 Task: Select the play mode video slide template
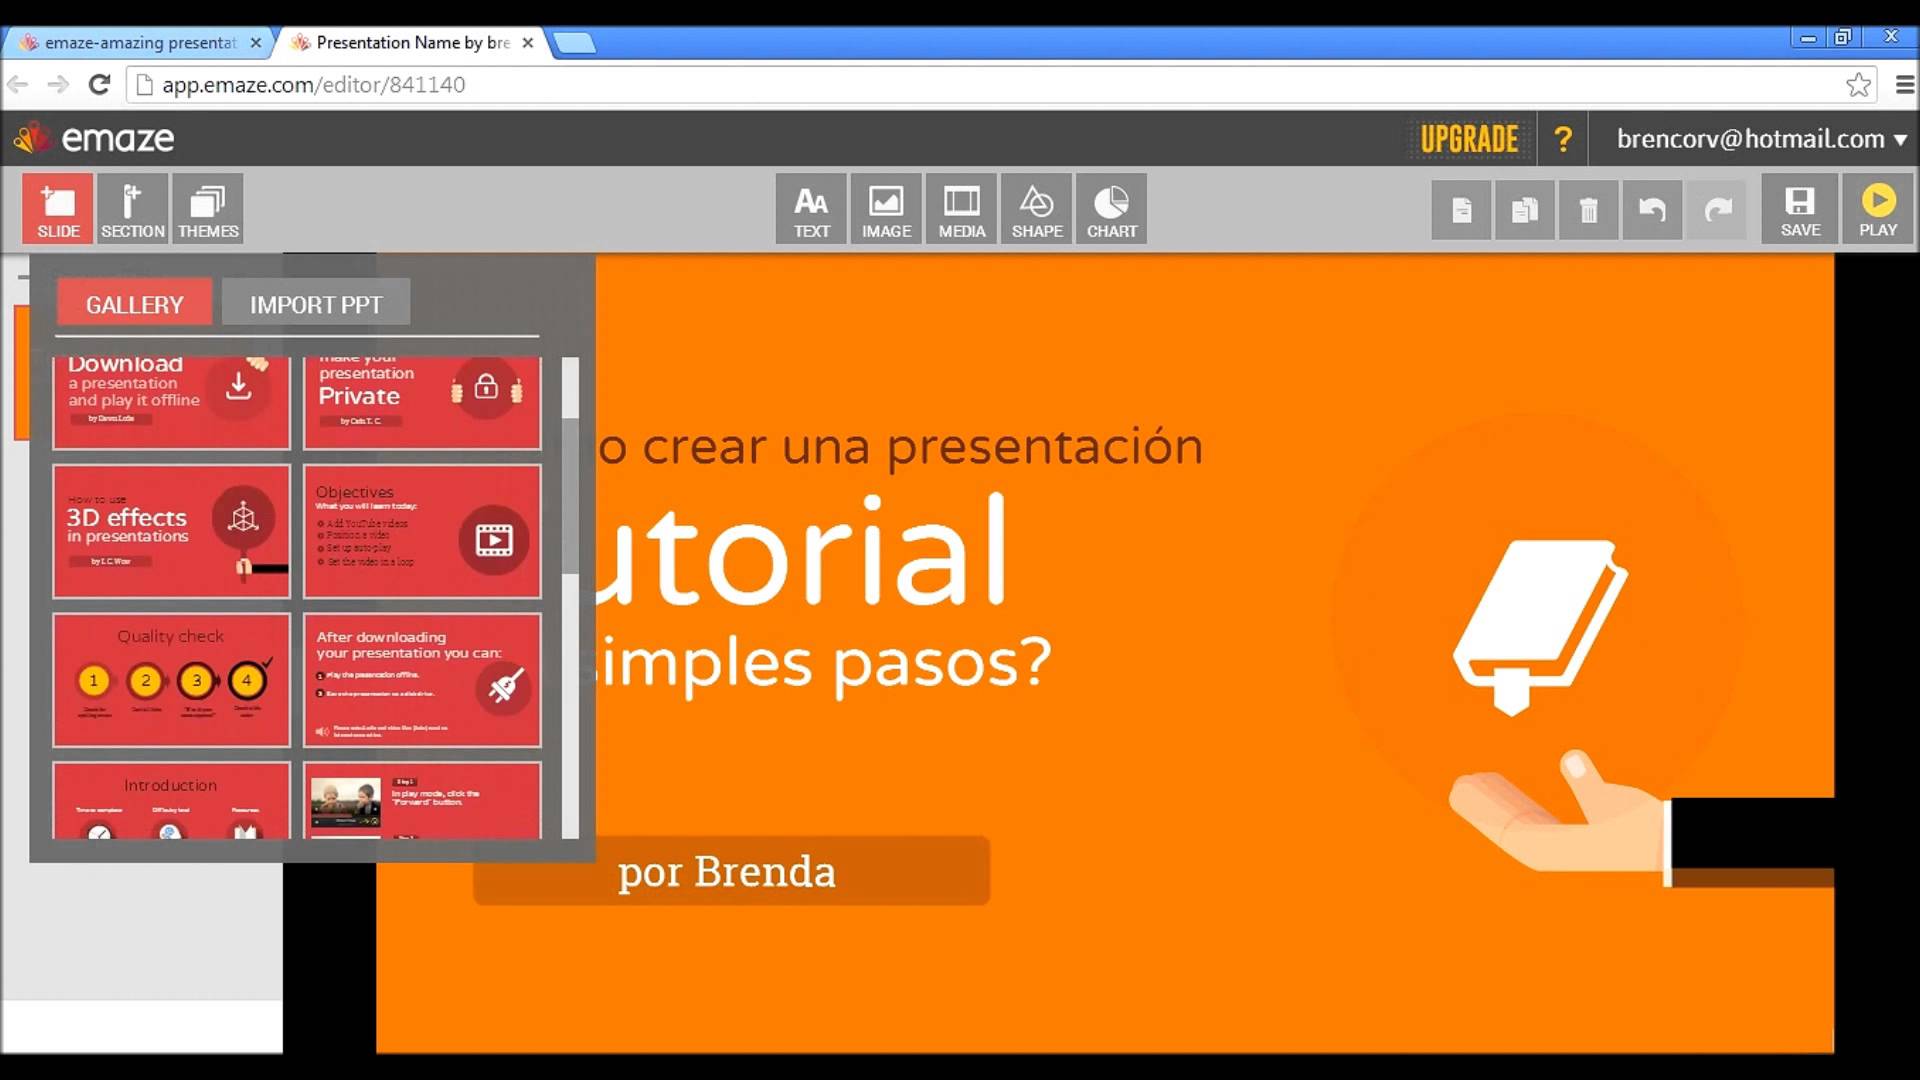422,800
